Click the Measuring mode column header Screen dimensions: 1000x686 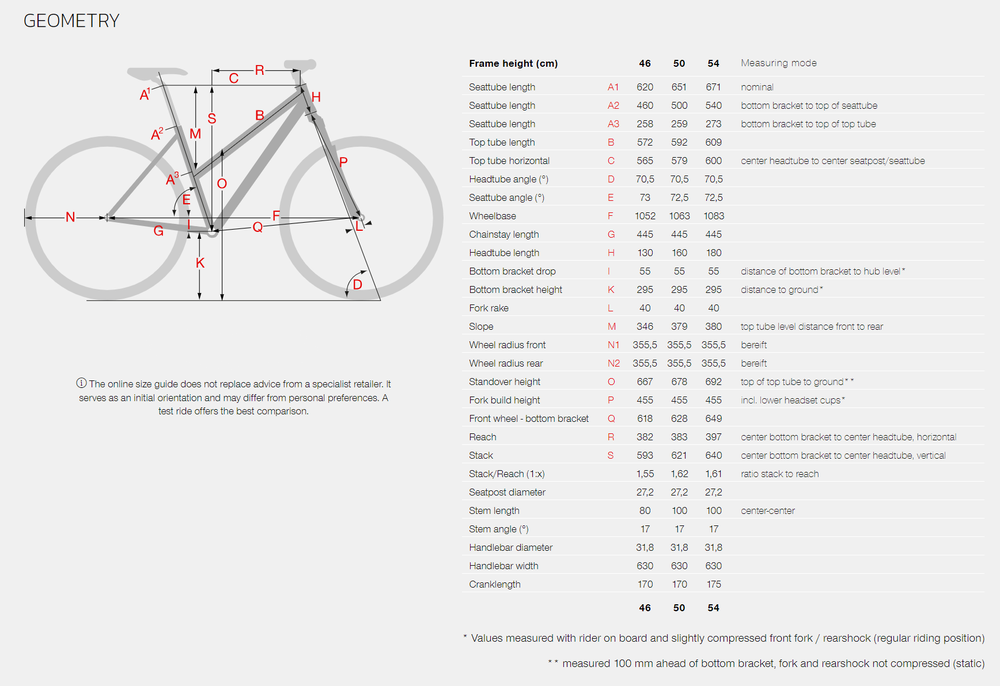click(778, 63)
